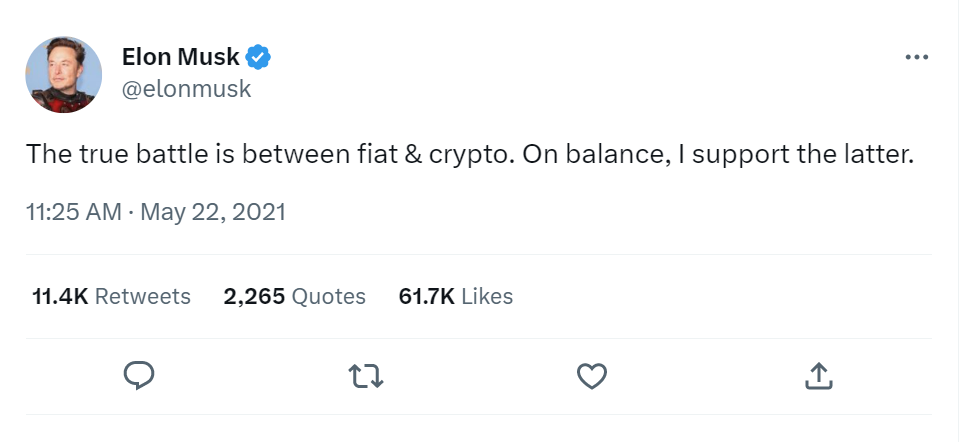
Task: Click the May 22, 2021 date
Action: point(215,212)
